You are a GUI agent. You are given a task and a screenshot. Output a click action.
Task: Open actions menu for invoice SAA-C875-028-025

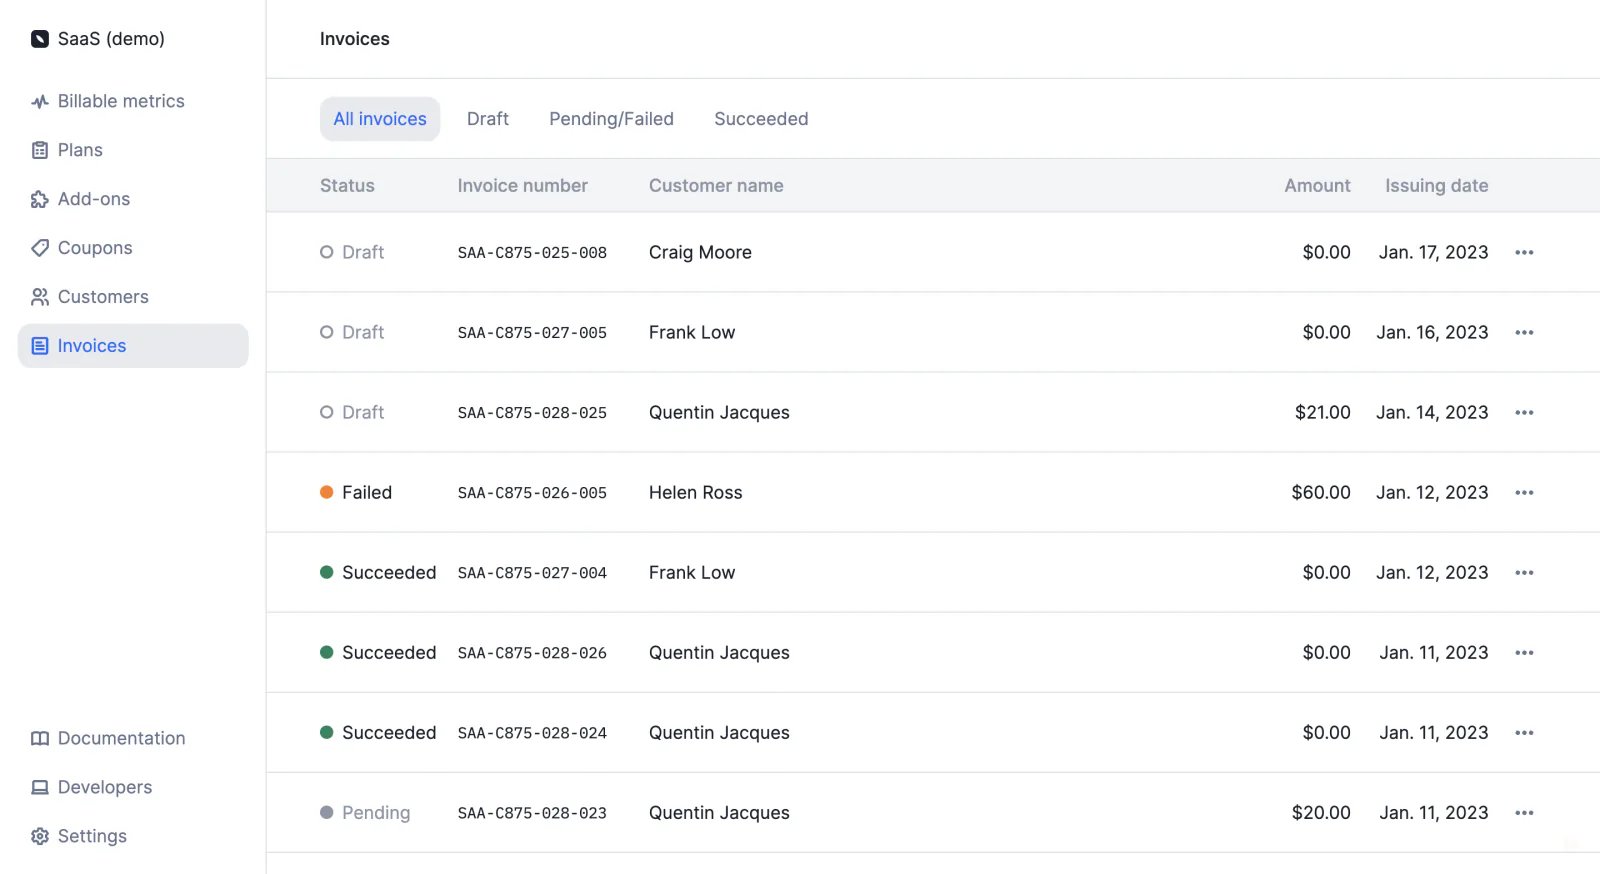1524,412
